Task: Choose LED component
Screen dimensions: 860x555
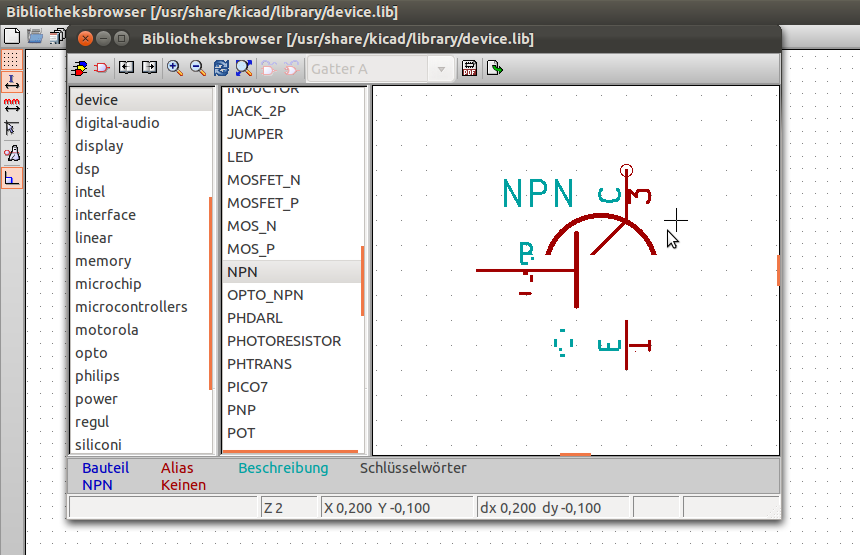Action: [x=292, y=157]
